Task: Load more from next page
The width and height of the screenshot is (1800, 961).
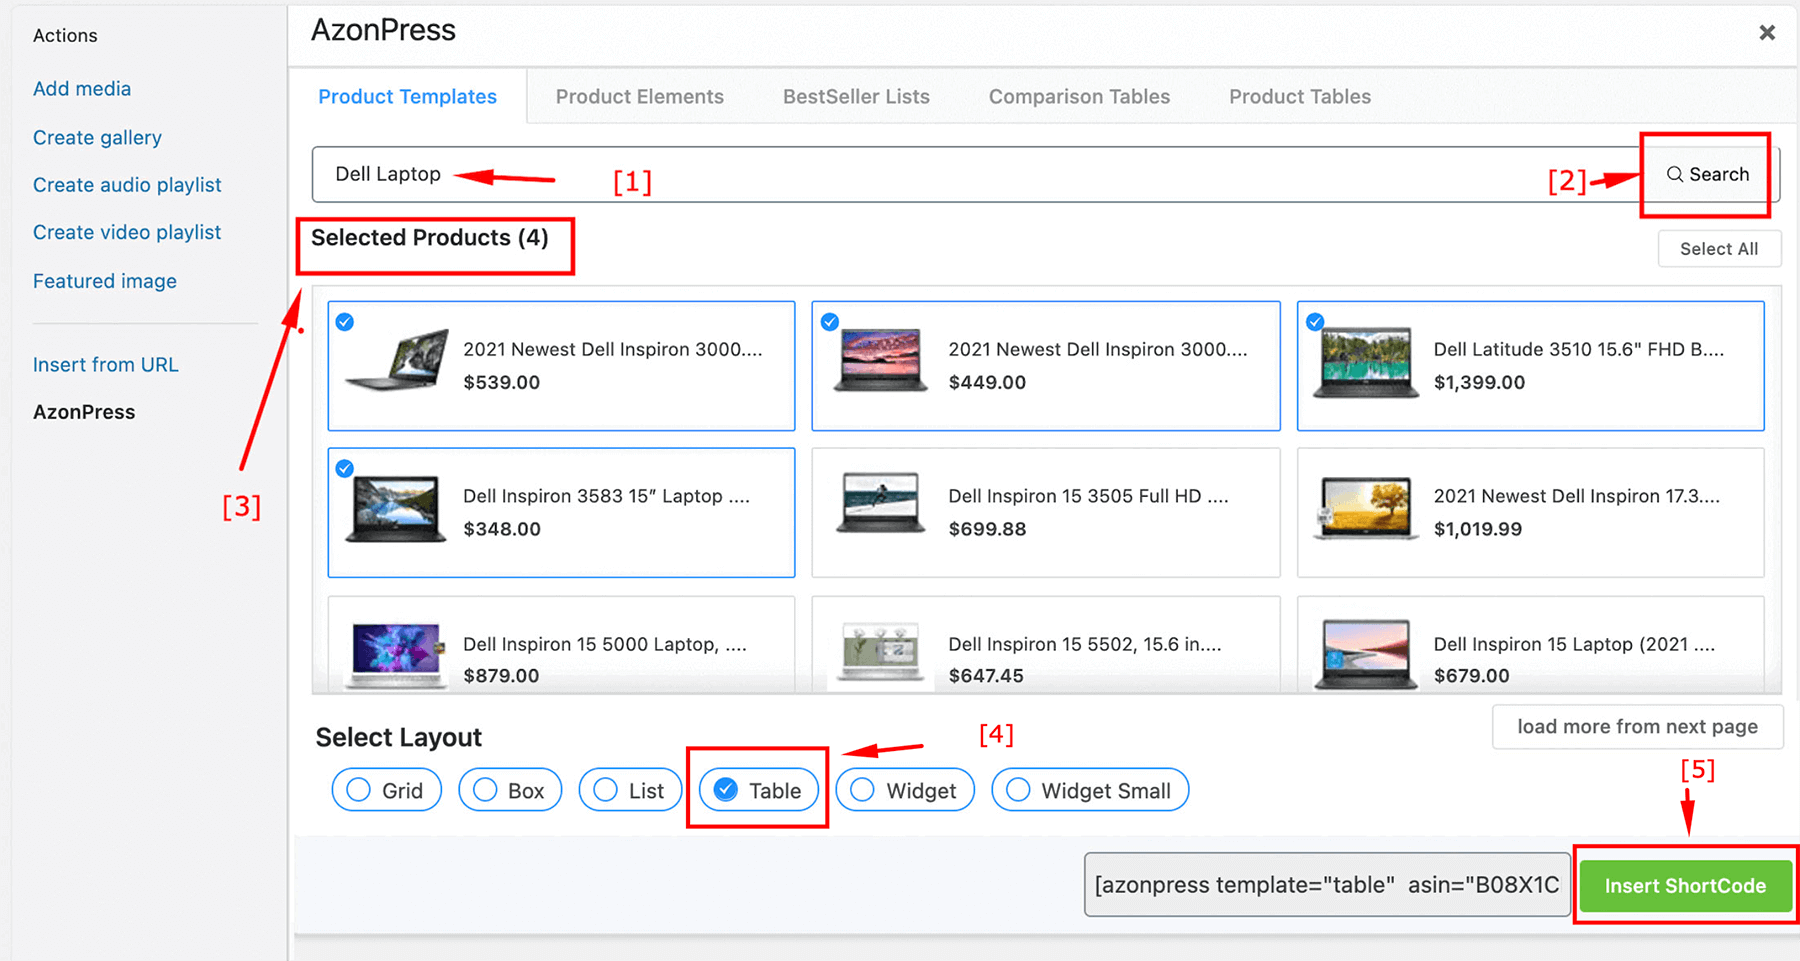Action: 1637,727
